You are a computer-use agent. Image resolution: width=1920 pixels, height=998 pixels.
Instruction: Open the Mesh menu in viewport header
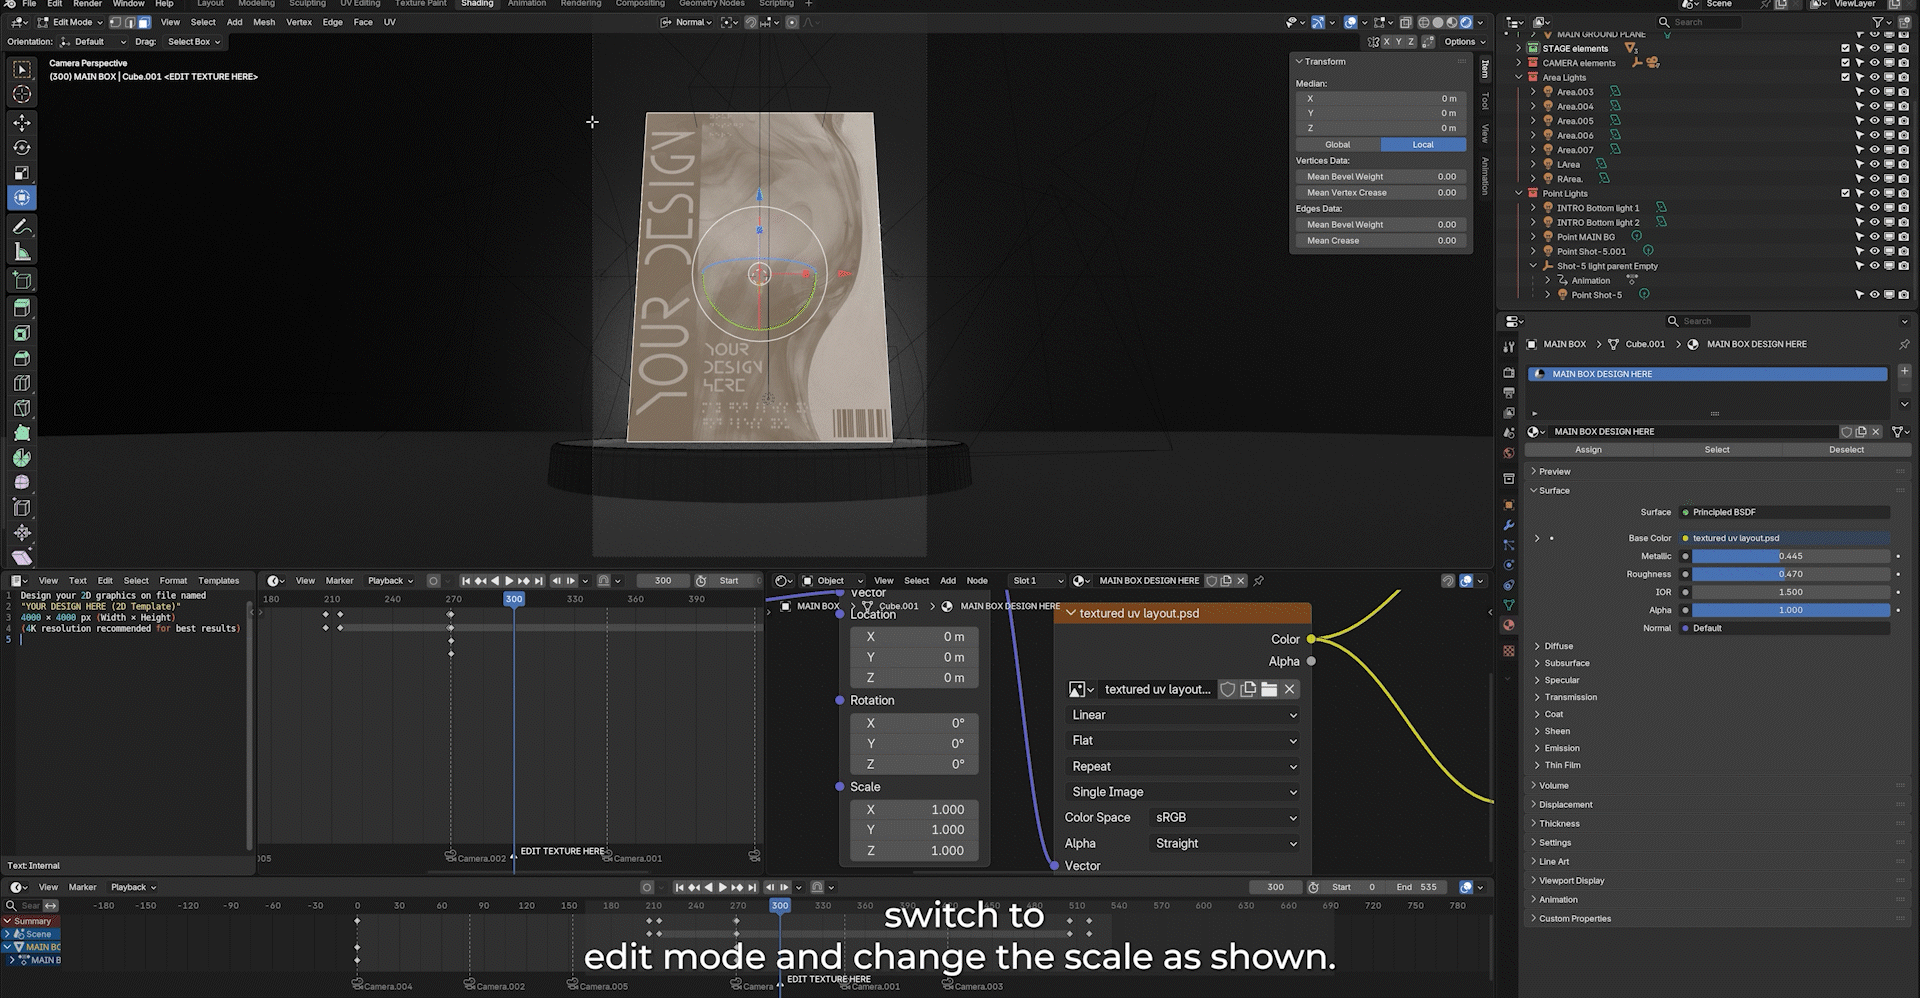(264, 22)
